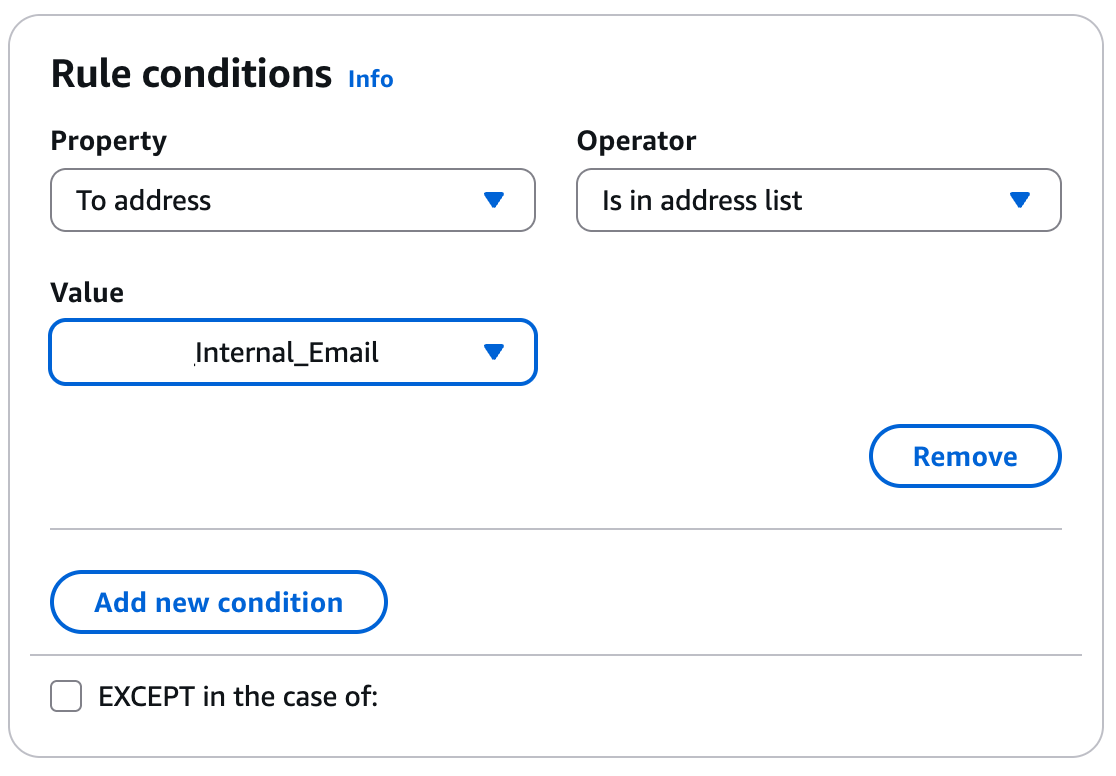
Task: Click the Operator field label
Action: (x=636, y=141)
